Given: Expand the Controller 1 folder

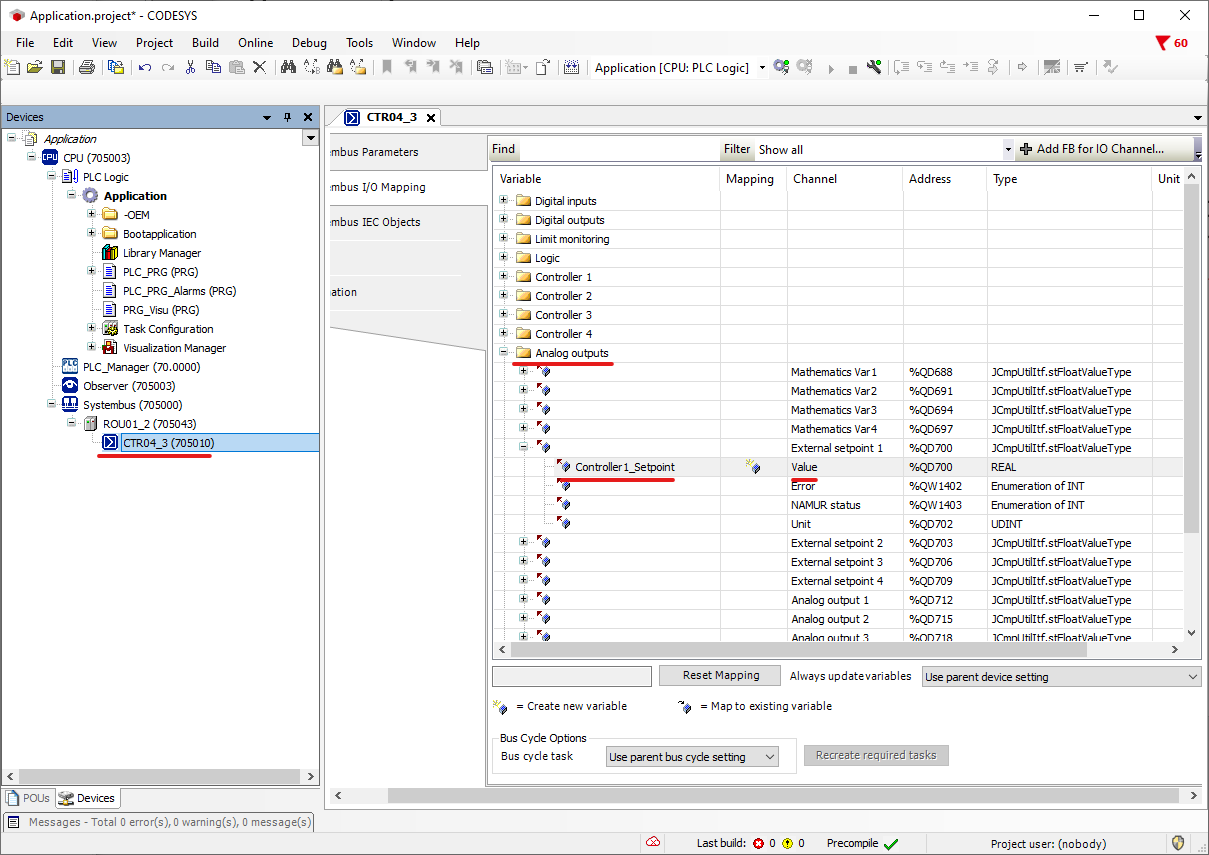Looking at the screenshot, I should [504, 277].
